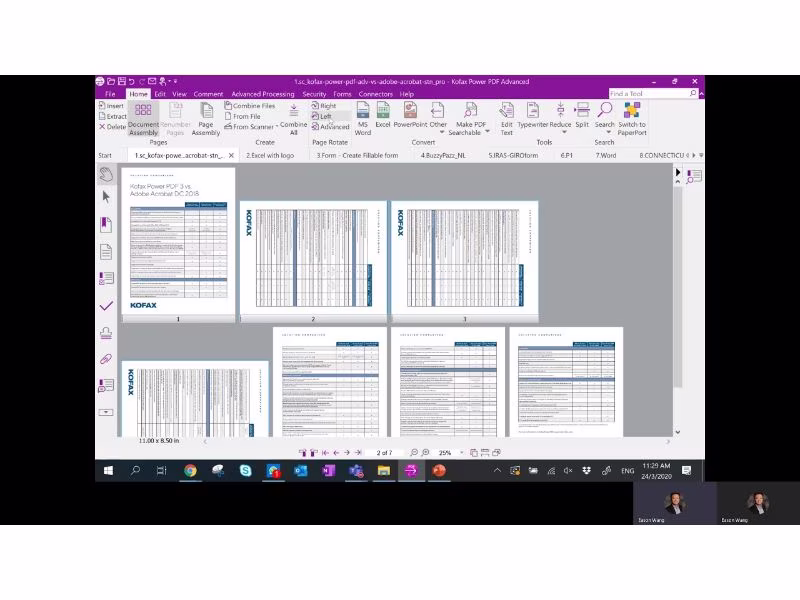Open the Forms ribbon tab

tap(342, 94)
